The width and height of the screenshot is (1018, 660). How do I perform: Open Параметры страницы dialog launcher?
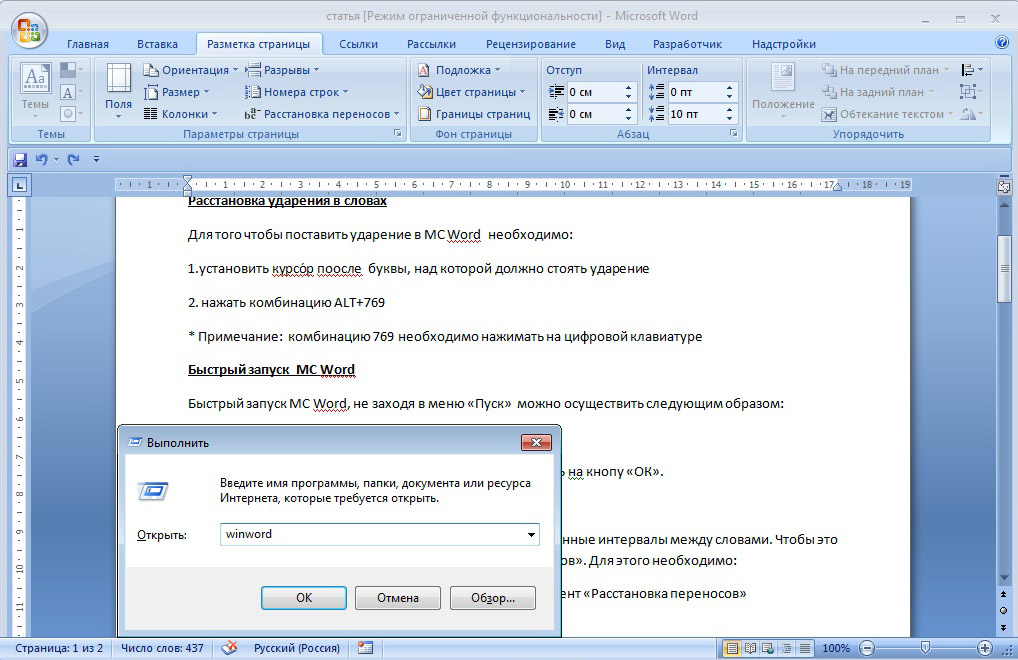coord(397,133)
